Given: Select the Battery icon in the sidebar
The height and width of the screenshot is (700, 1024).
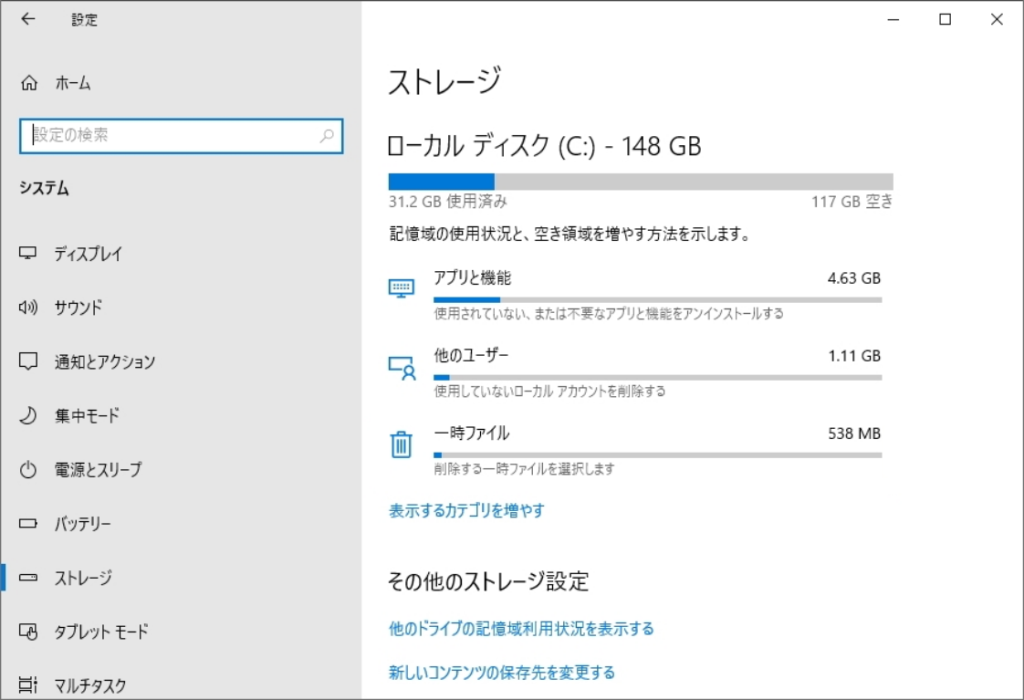Looking at the screenshot, I should click(28, 523).
